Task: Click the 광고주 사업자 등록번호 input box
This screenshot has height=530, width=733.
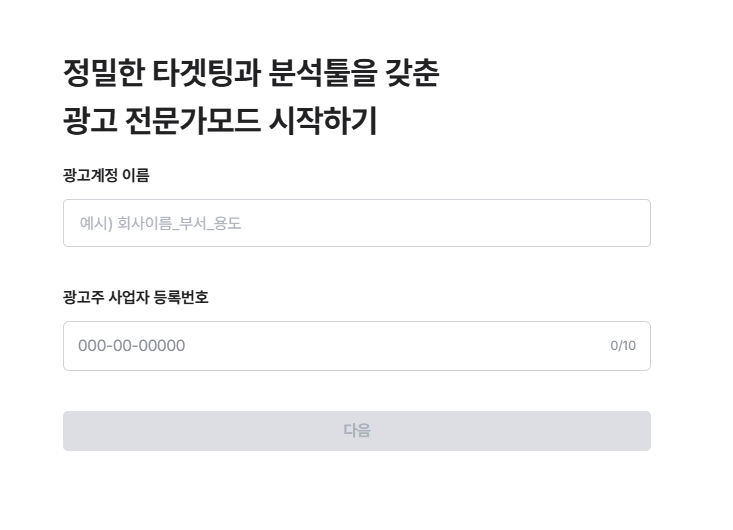Action: click(357, 346)
